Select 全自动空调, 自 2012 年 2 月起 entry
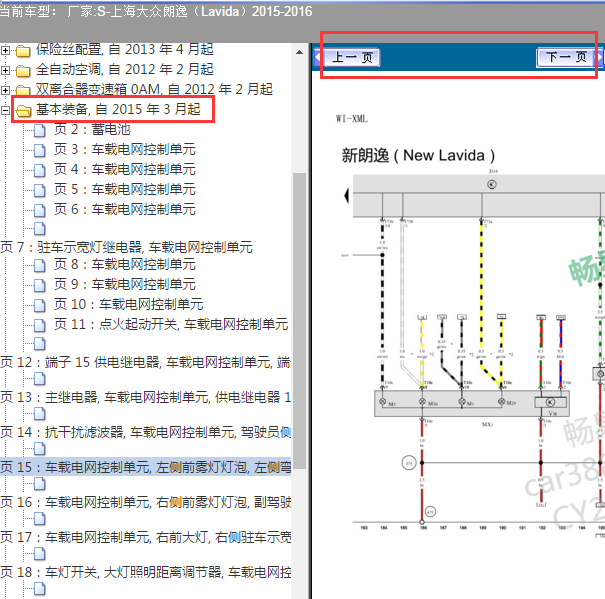 tap(125, 69)
